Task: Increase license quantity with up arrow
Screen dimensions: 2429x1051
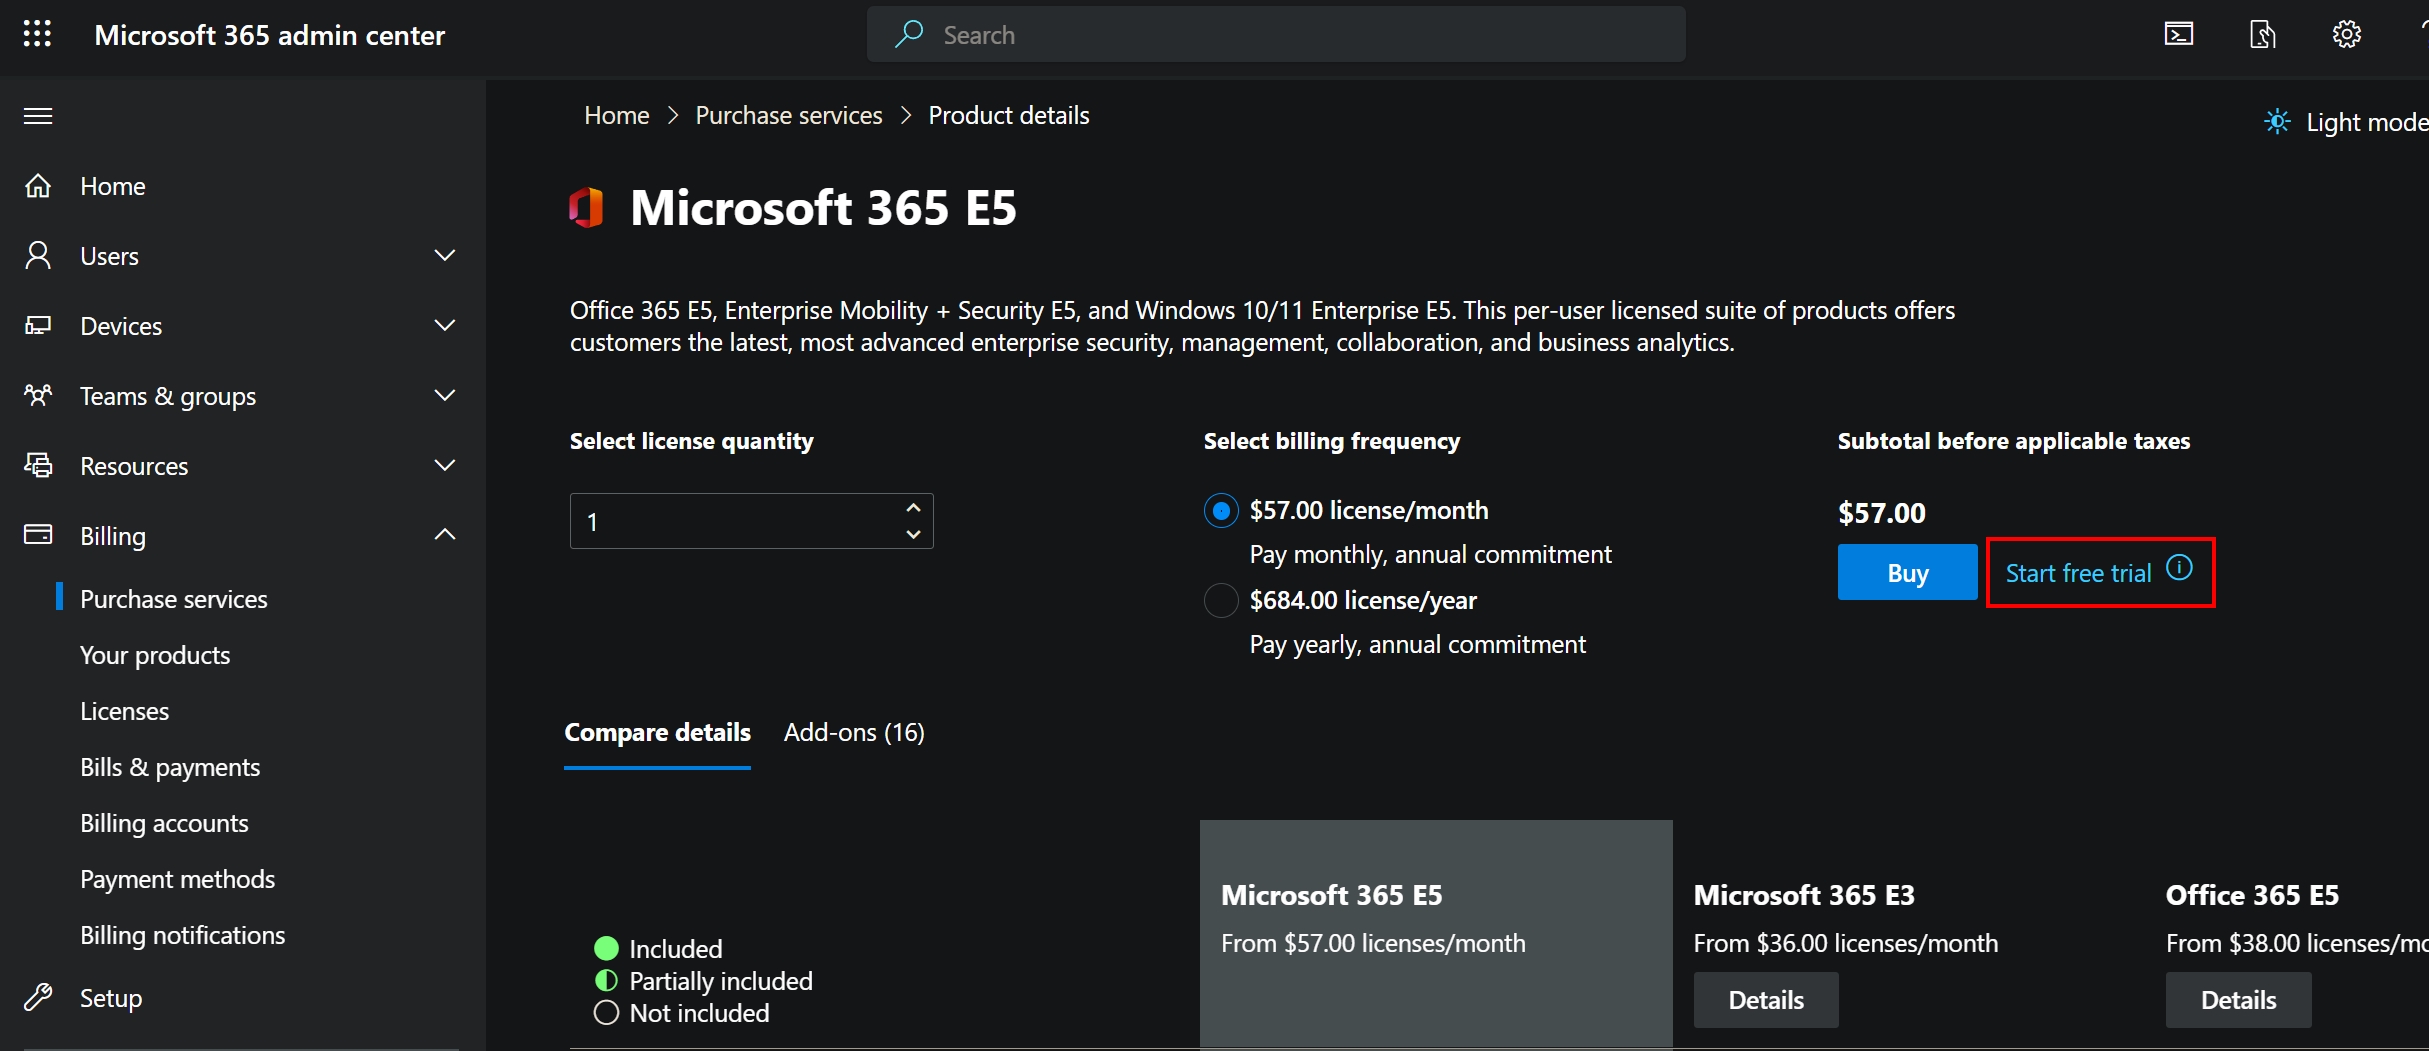Action: click(x=913, y=508)
